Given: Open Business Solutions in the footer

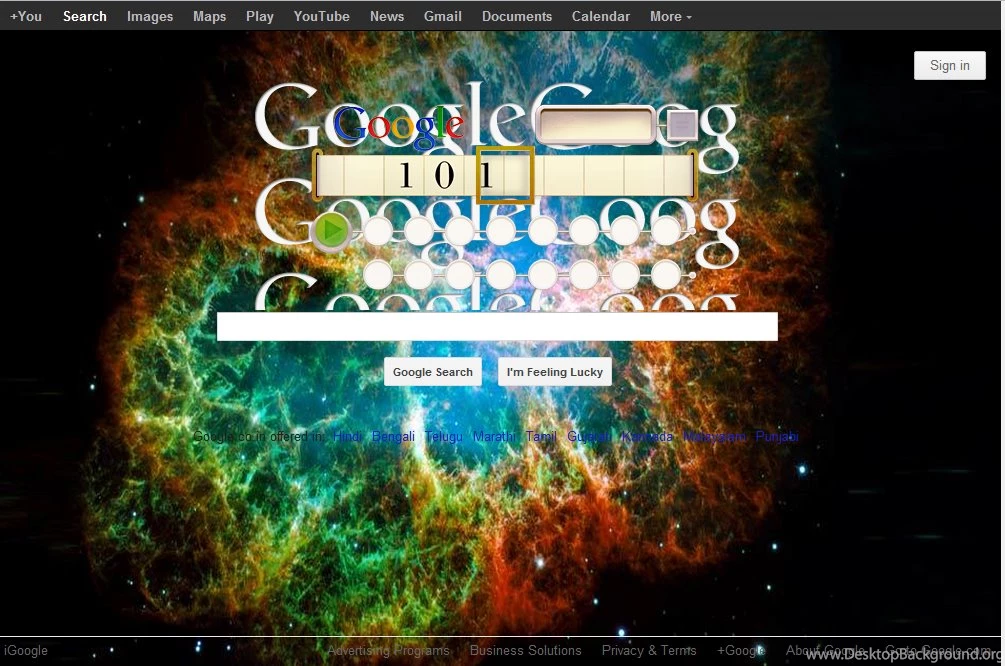Looking at the screenshot, I should (526, 650).
